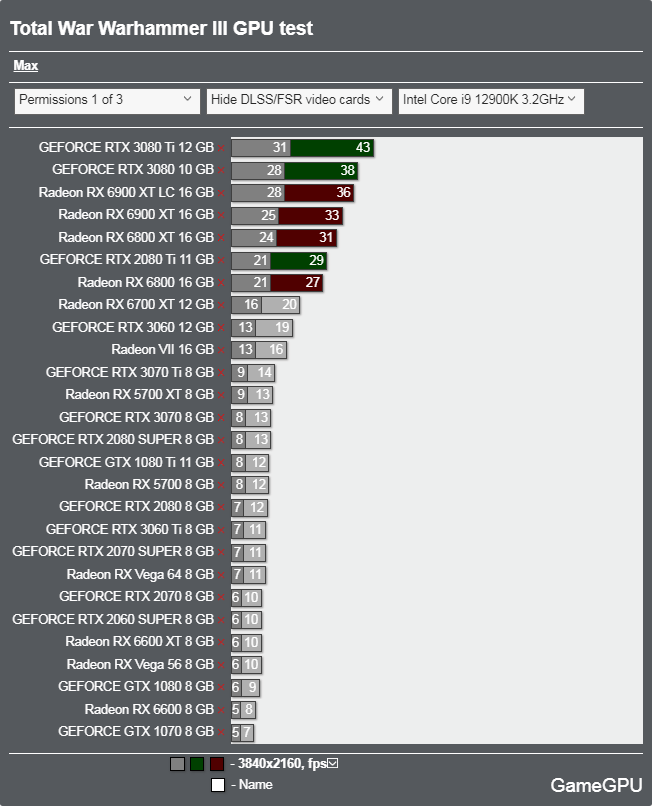Remove Radeon RX 6800 16 GB via red X
652x806 pixels.
tap(221, 283)
